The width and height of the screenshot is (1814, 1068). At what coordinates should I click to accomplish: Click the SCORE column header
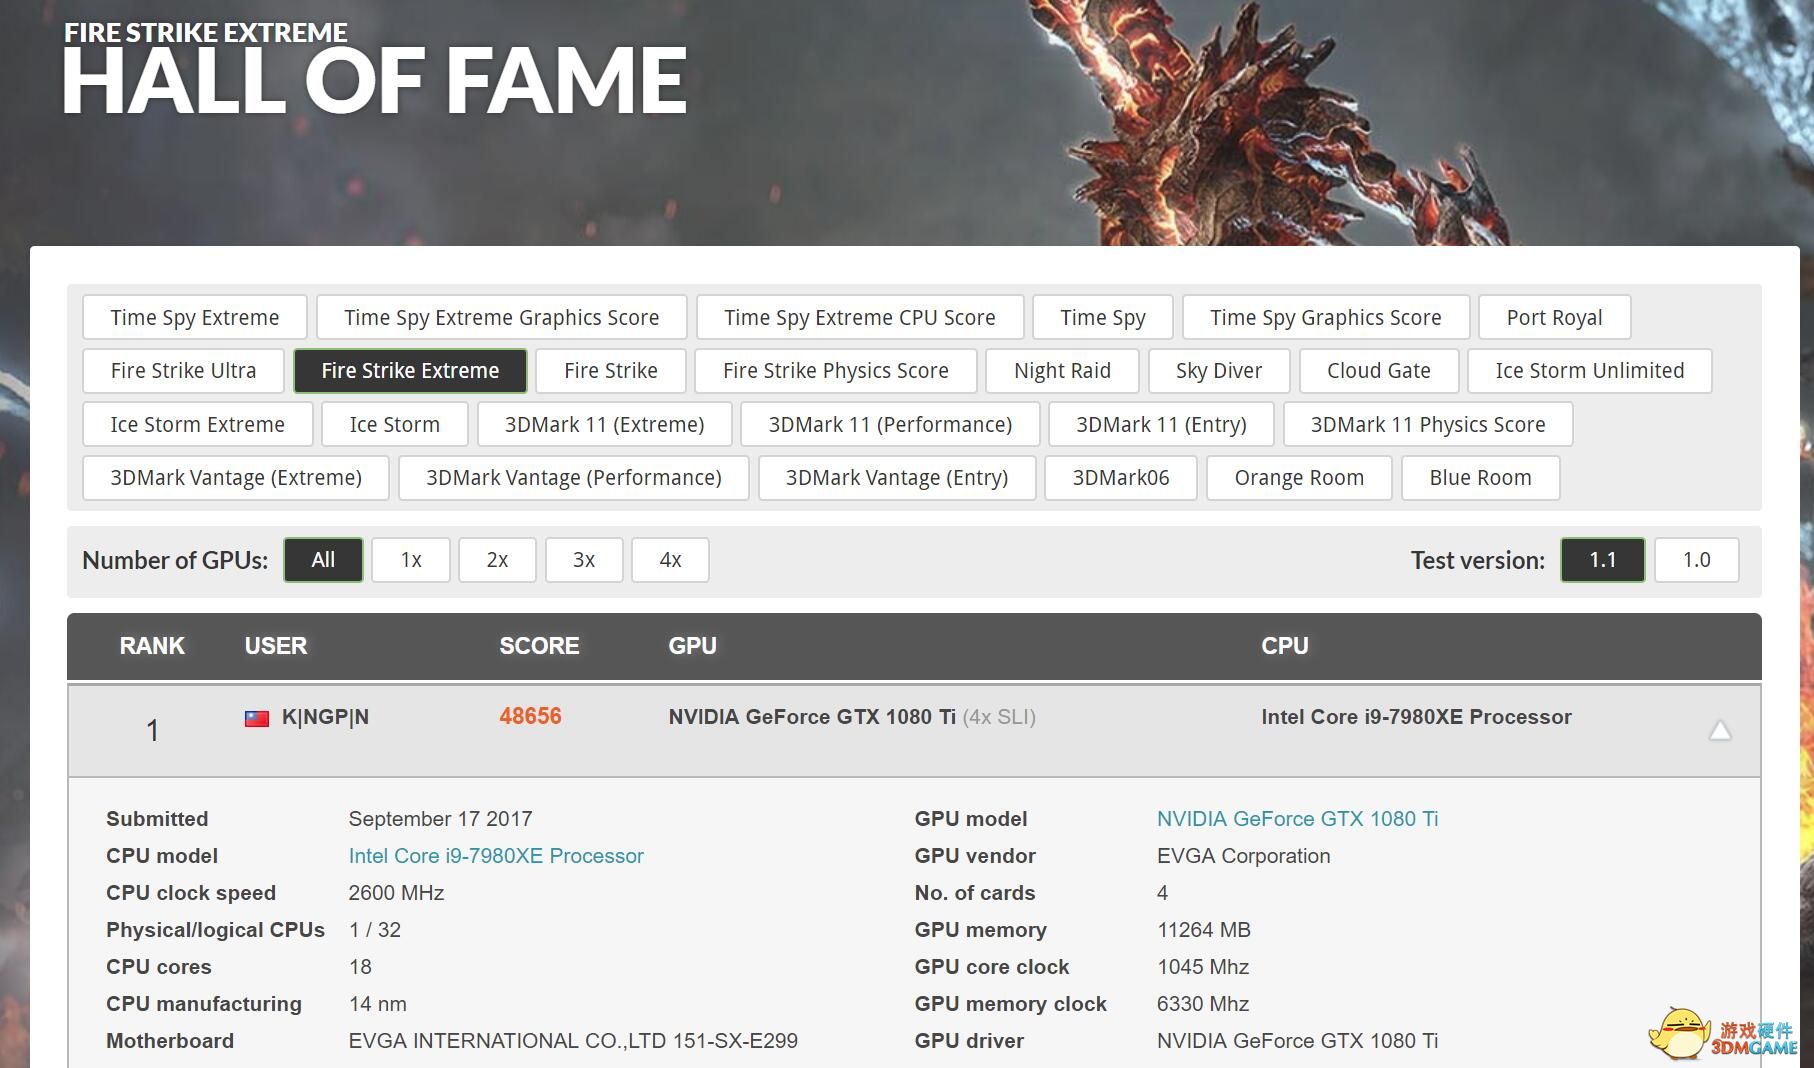click(x=539, y=646)
